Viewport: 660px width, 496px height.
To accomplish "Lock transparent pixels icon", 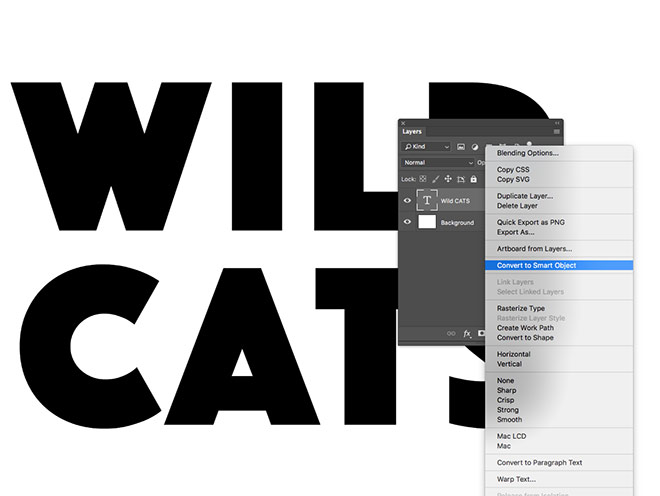I will [423, 179].
